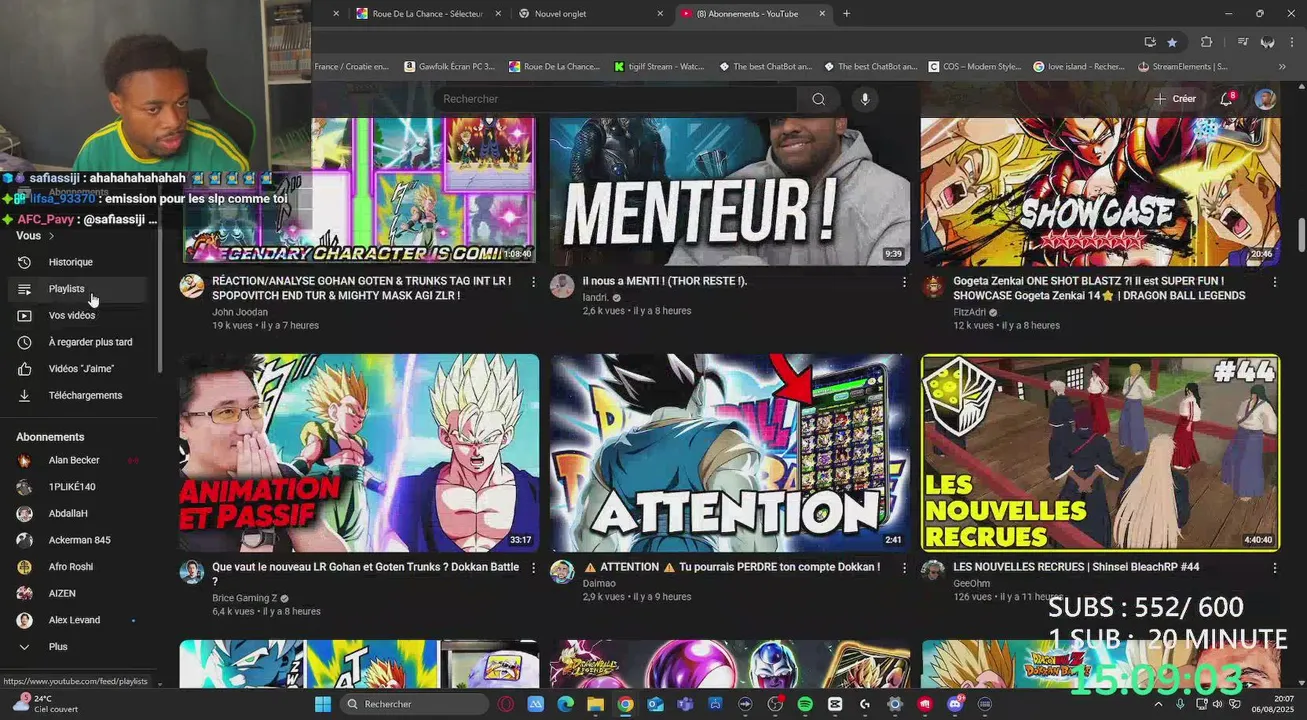
Task: Play the ANIMATION ET PASSIF thumbnail
Action: [359, 452]
